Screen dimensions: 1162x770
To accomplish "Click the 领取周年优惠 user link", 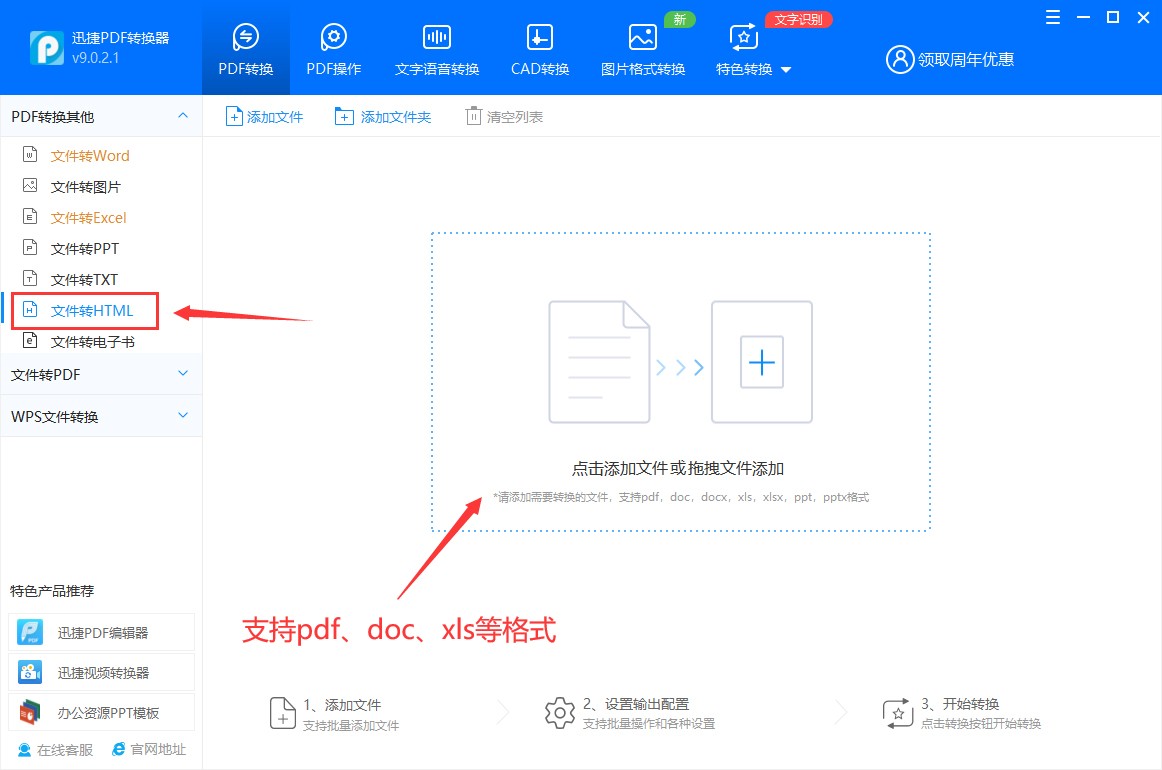I will coord(949,59).
